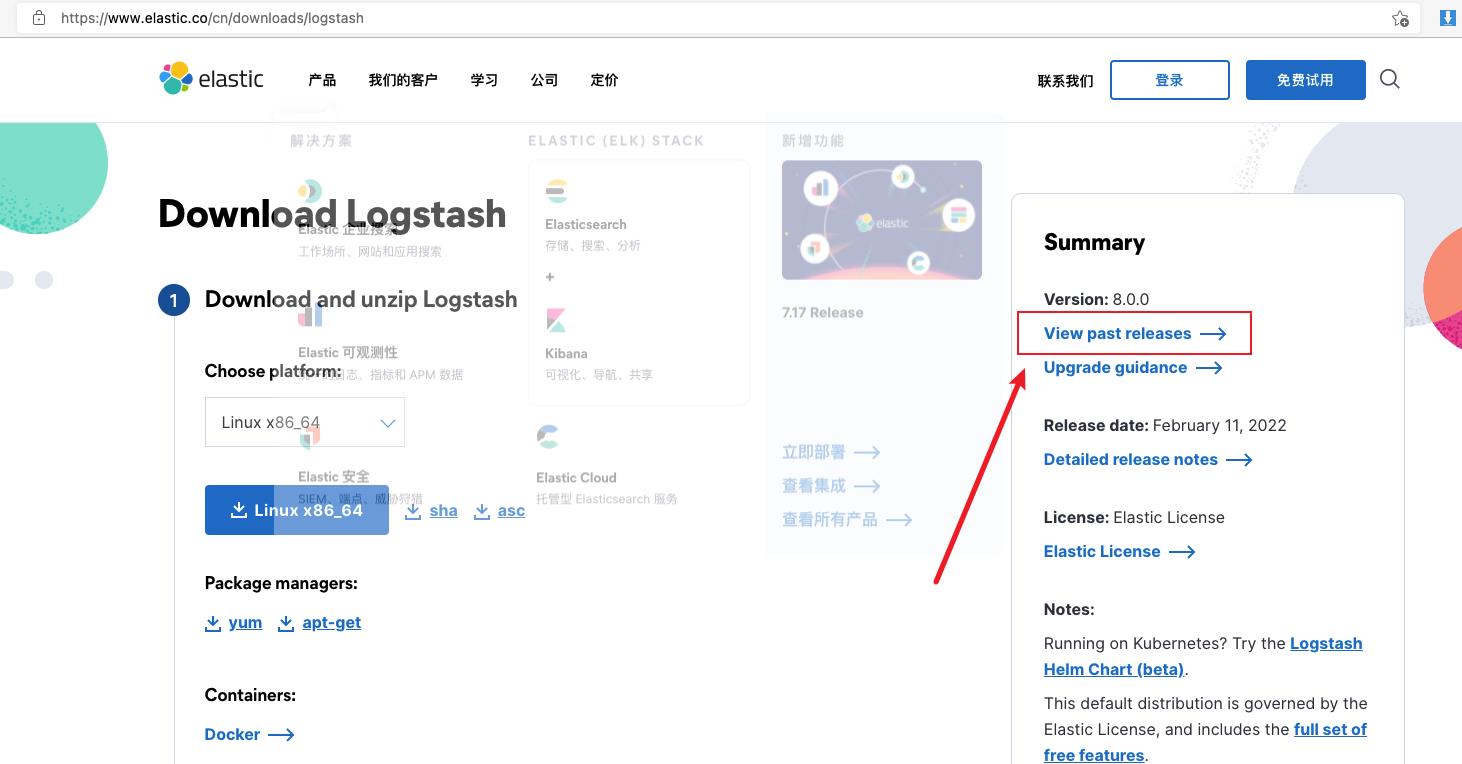Click the Download Logstash heading
Image resolution: width=1462 pixels, height=764 pixels.
click(332, 214)
